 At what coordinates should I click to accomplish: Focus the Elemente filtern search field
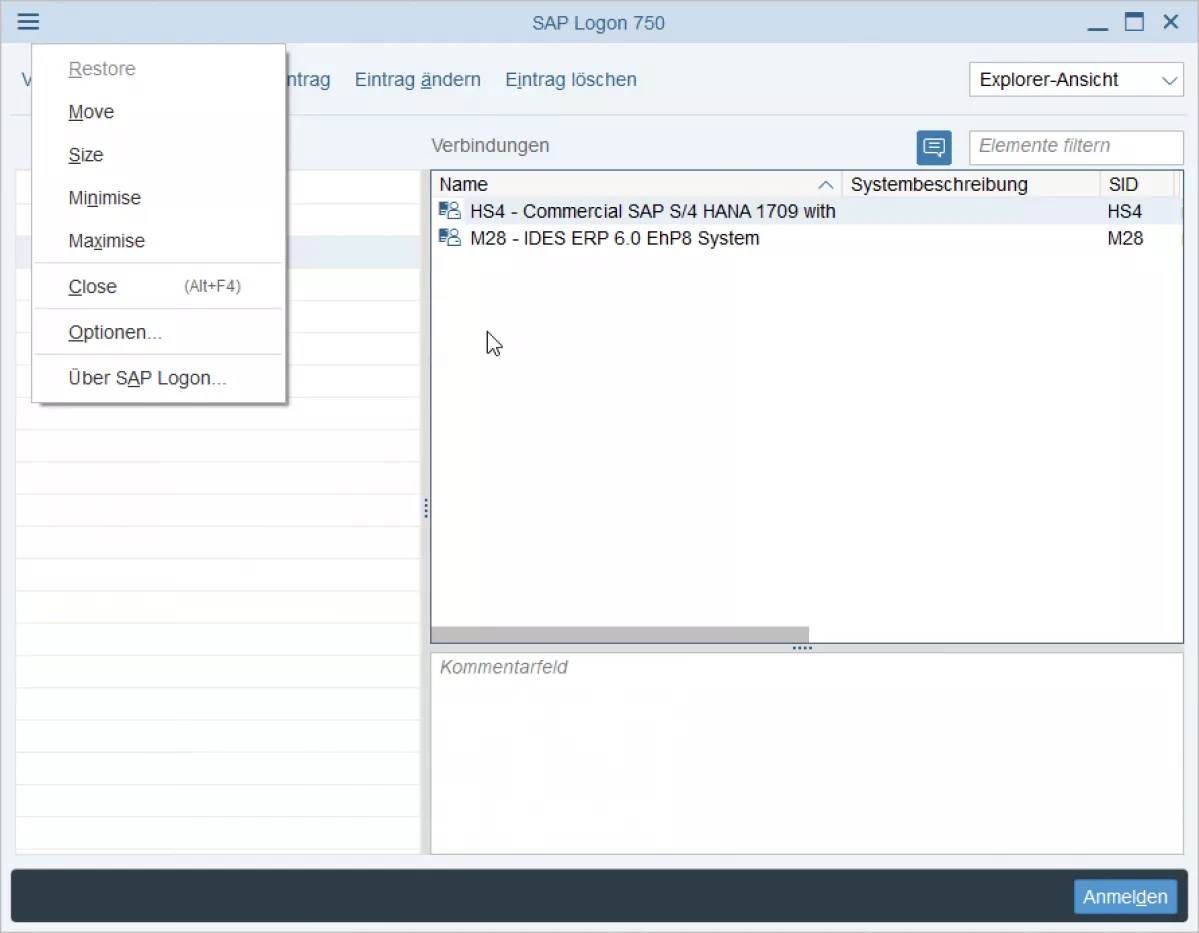[1076, 147]
